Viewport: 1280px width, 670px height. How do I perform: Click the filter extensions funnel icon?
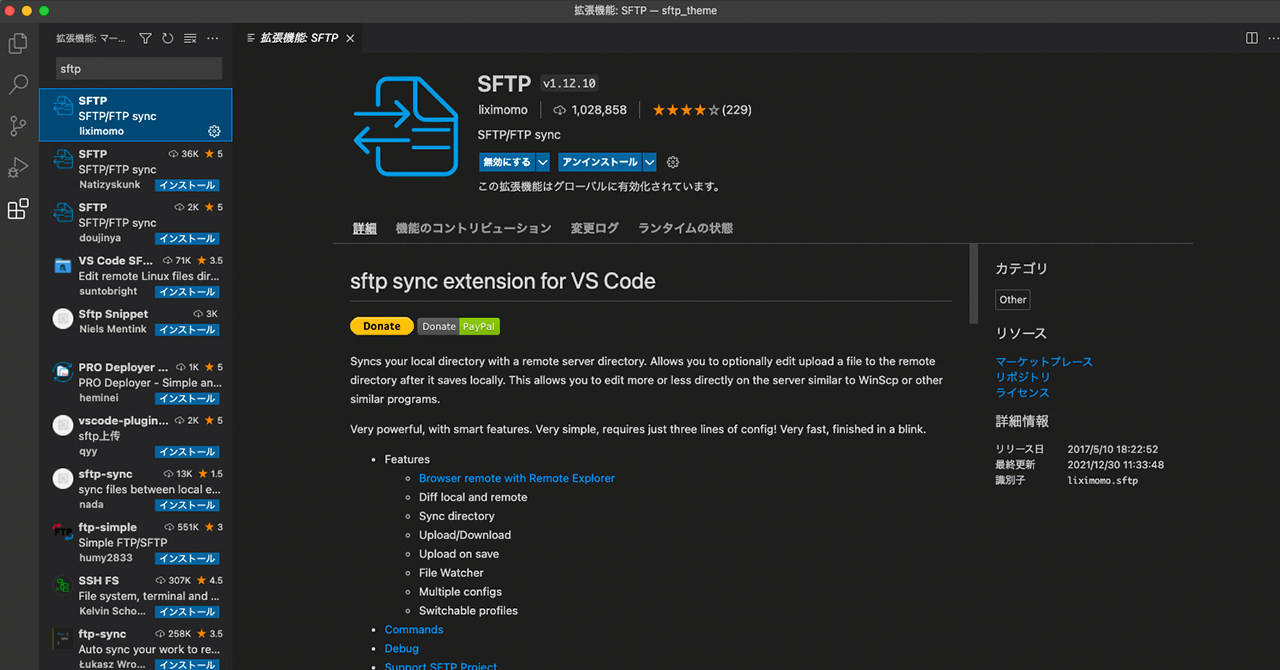click(x=145, y=38)
